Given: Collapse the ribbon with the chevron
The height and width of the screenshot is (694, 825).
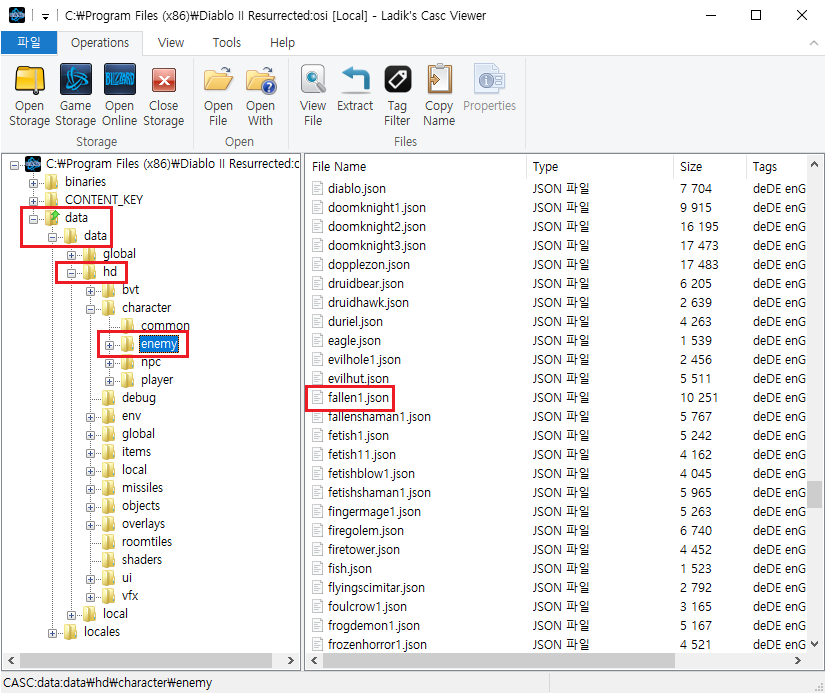Looking at the screenshot, I should pos(814,43).
